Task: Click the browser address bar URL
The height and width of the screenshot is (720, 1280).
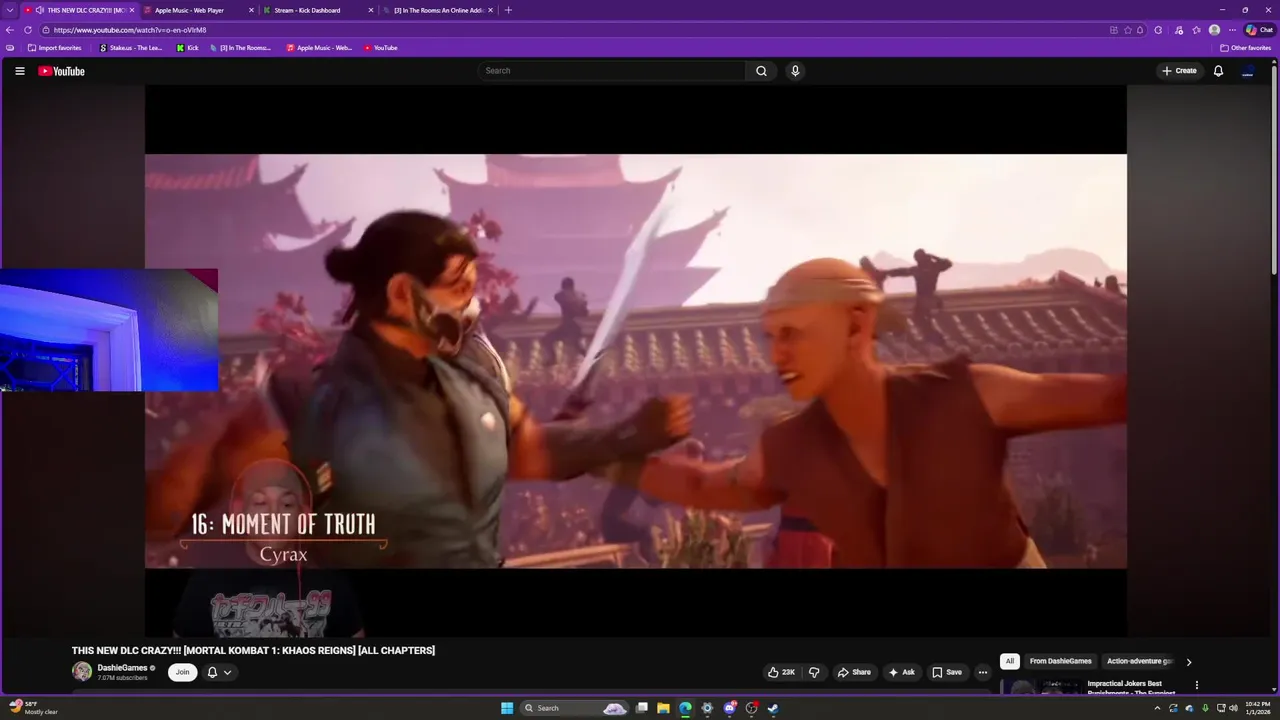Action: point(130,30)
